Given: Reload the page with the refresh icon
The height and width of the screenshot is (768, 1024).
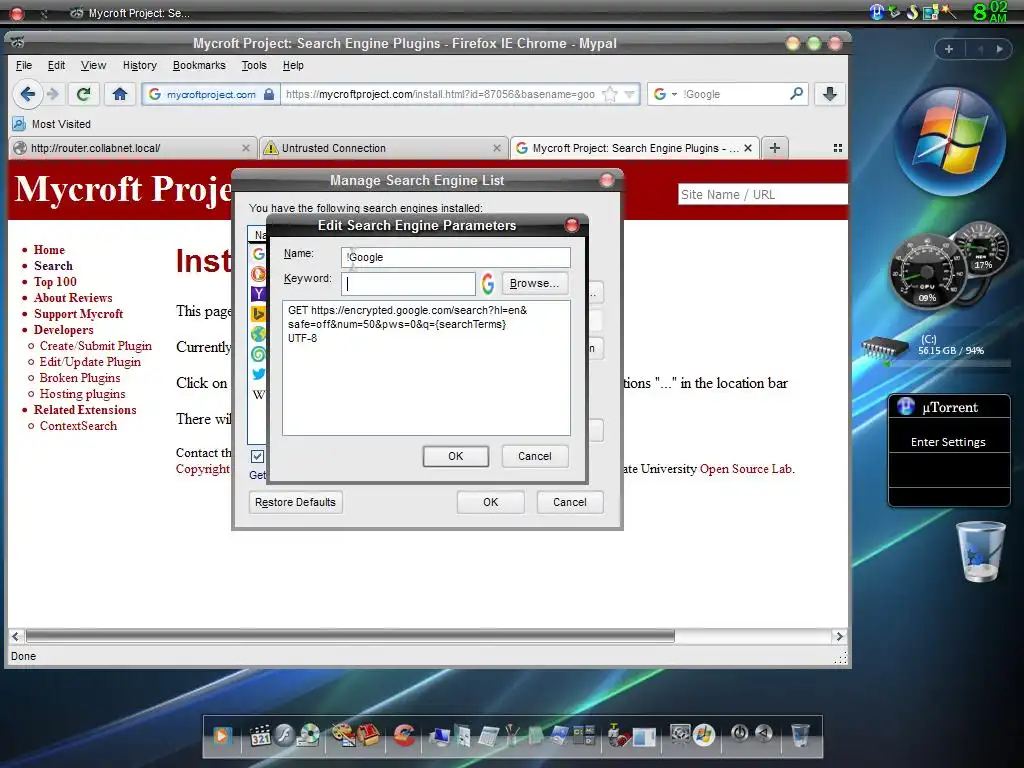Looking at the screenshot, I should point(84,94).
